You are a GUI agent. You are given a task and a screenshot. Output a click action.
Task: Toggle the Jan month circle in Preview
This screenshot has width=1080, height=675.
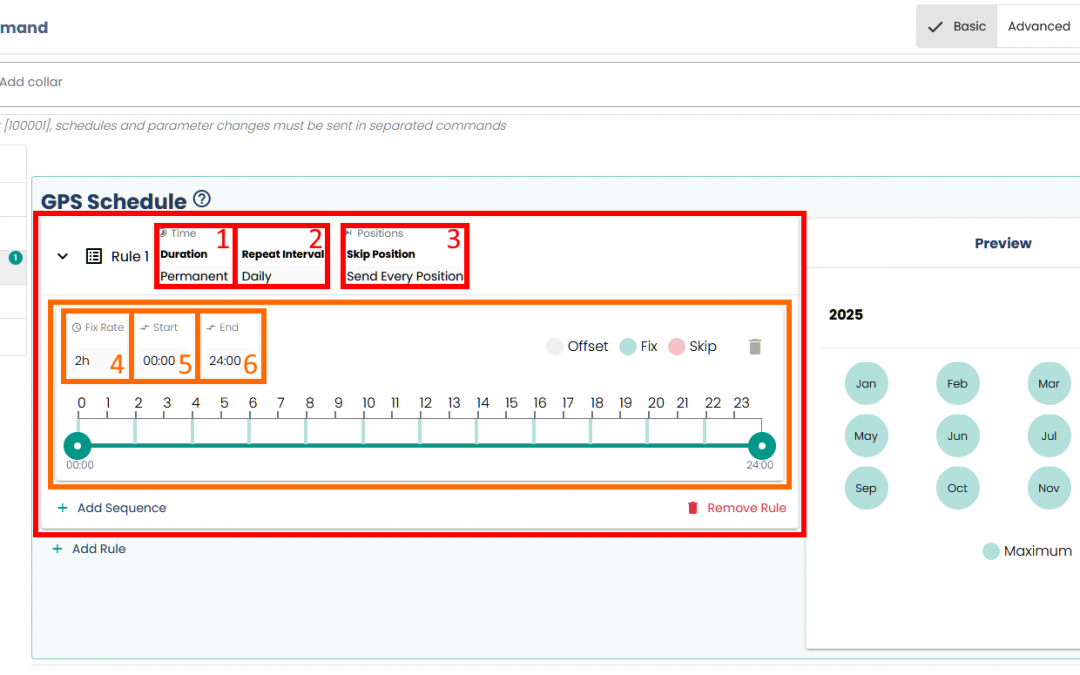866,384
